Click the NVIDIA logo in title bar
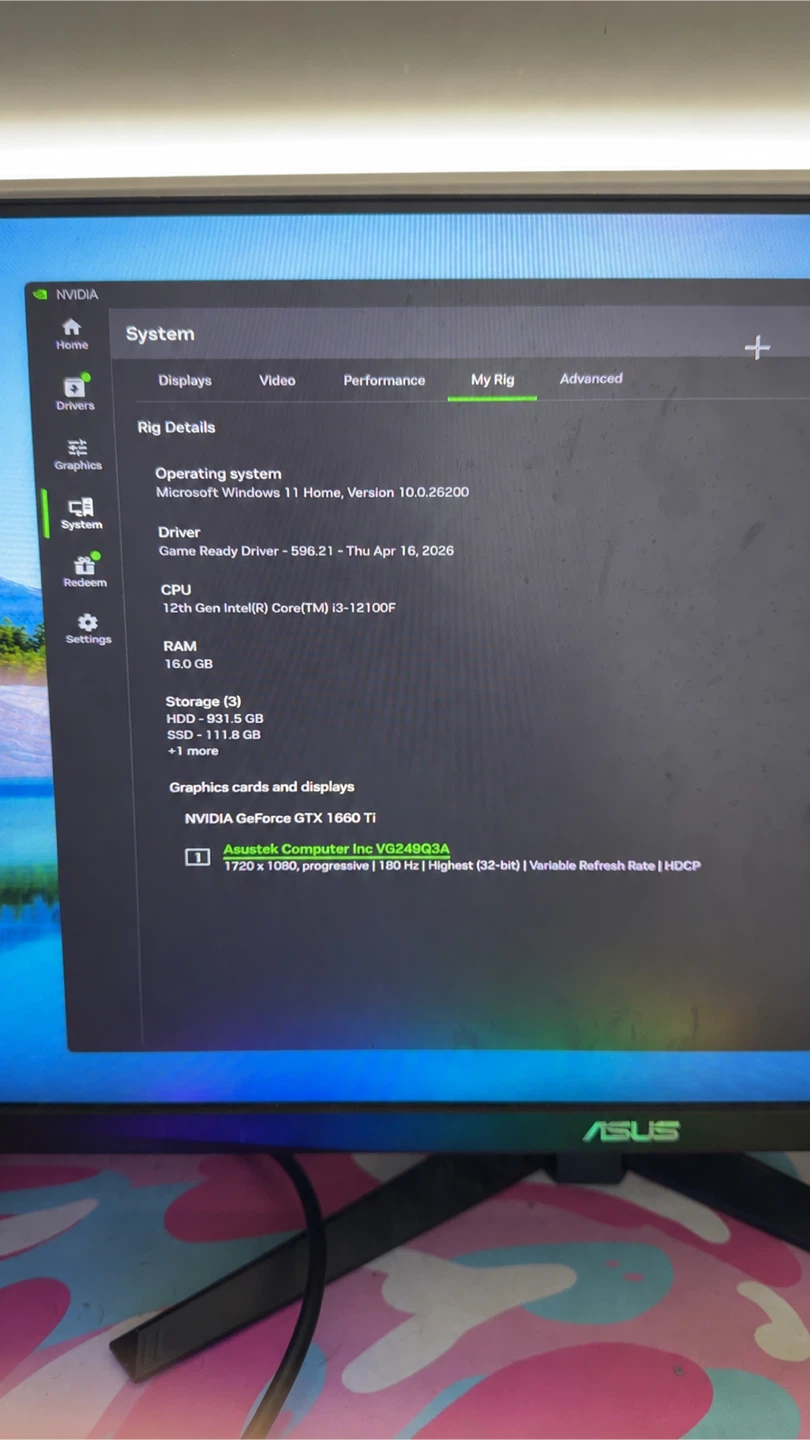This screenshot has height=1440, width=810. [41, 295]
